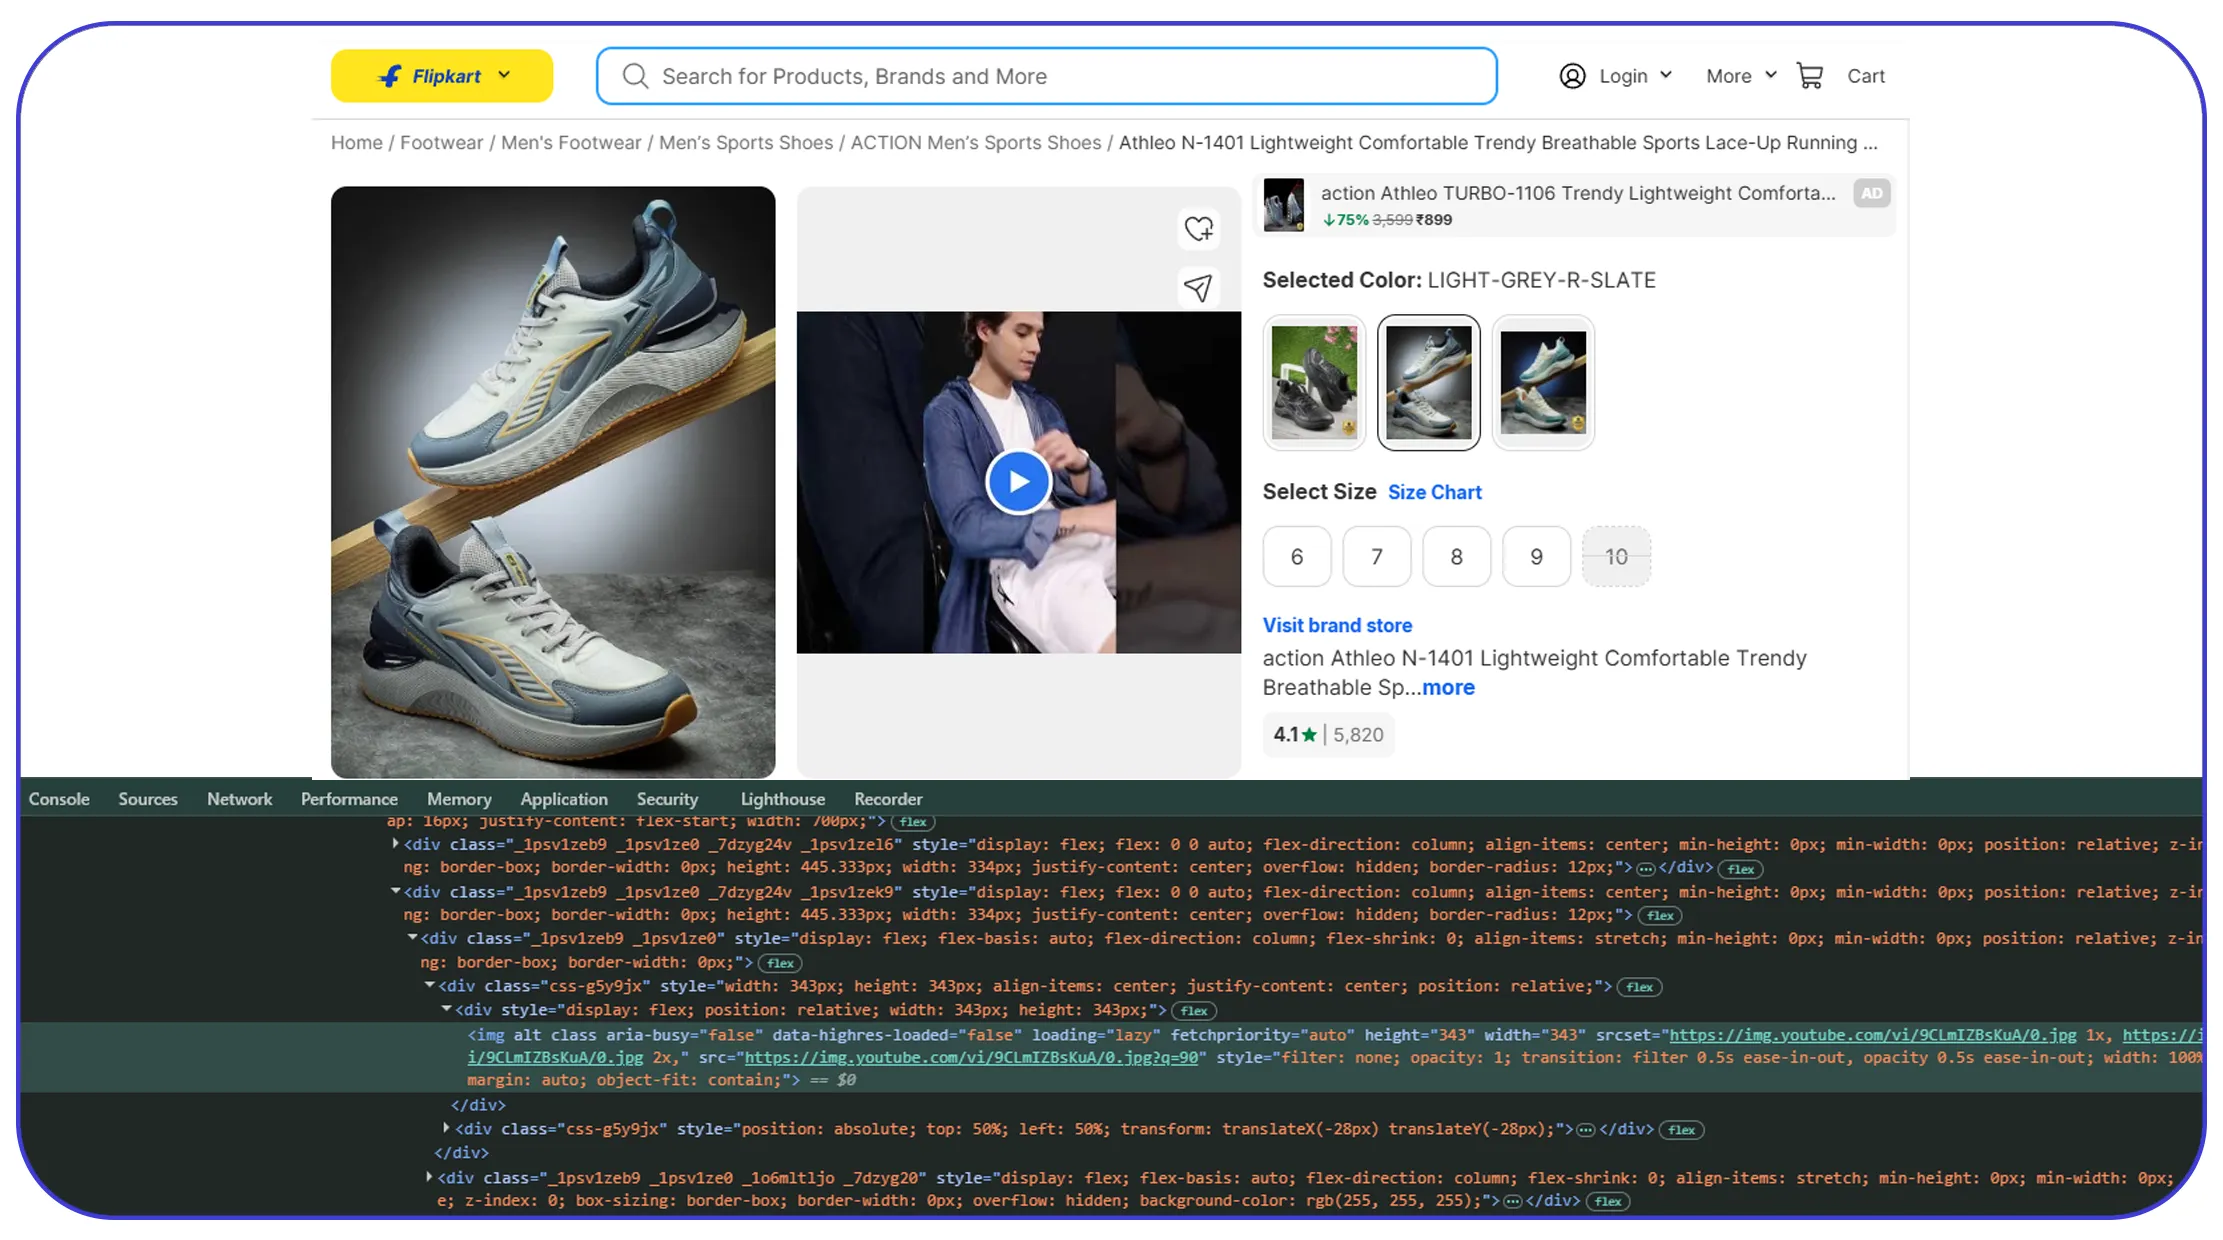
Task: Select unavailable shoe size 10
Action: 1616,556
